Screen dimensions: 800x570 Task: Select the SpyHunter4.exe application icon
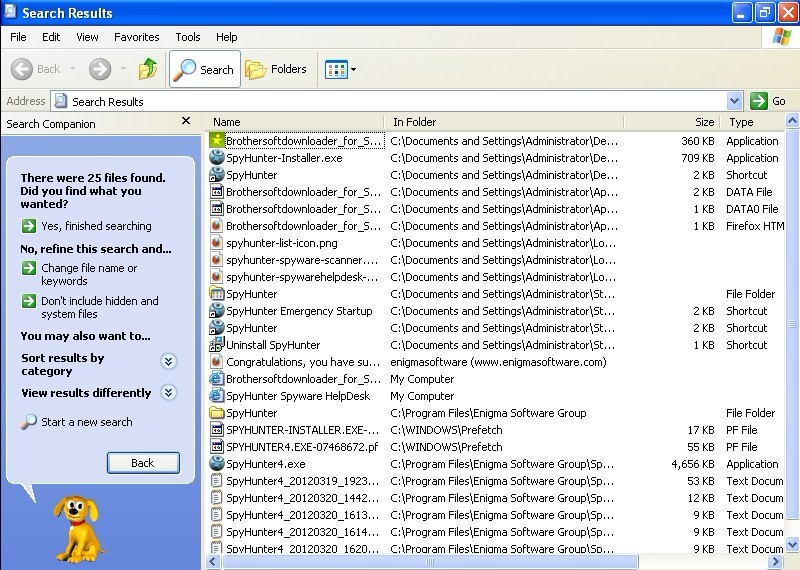[217, 463]
